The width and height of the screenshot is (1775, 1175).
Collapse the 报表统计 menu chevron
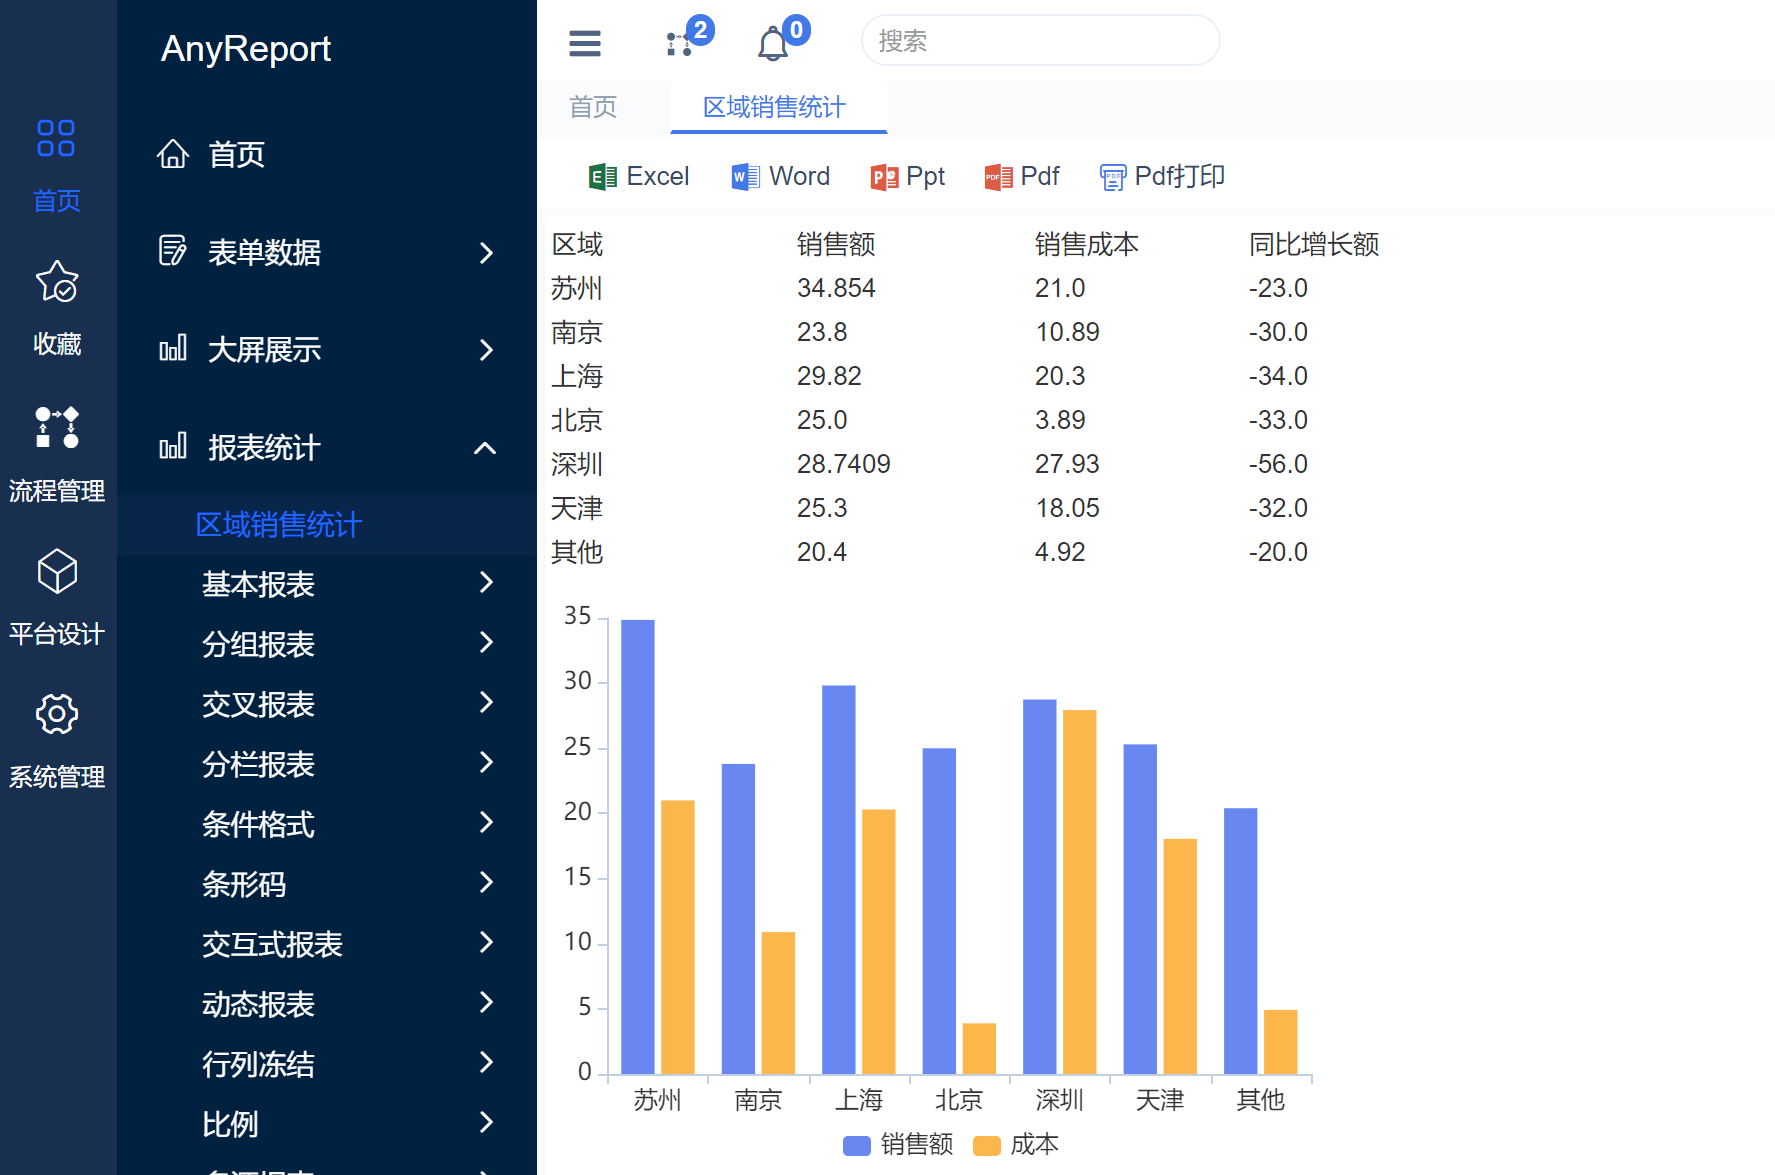(485, 448)
